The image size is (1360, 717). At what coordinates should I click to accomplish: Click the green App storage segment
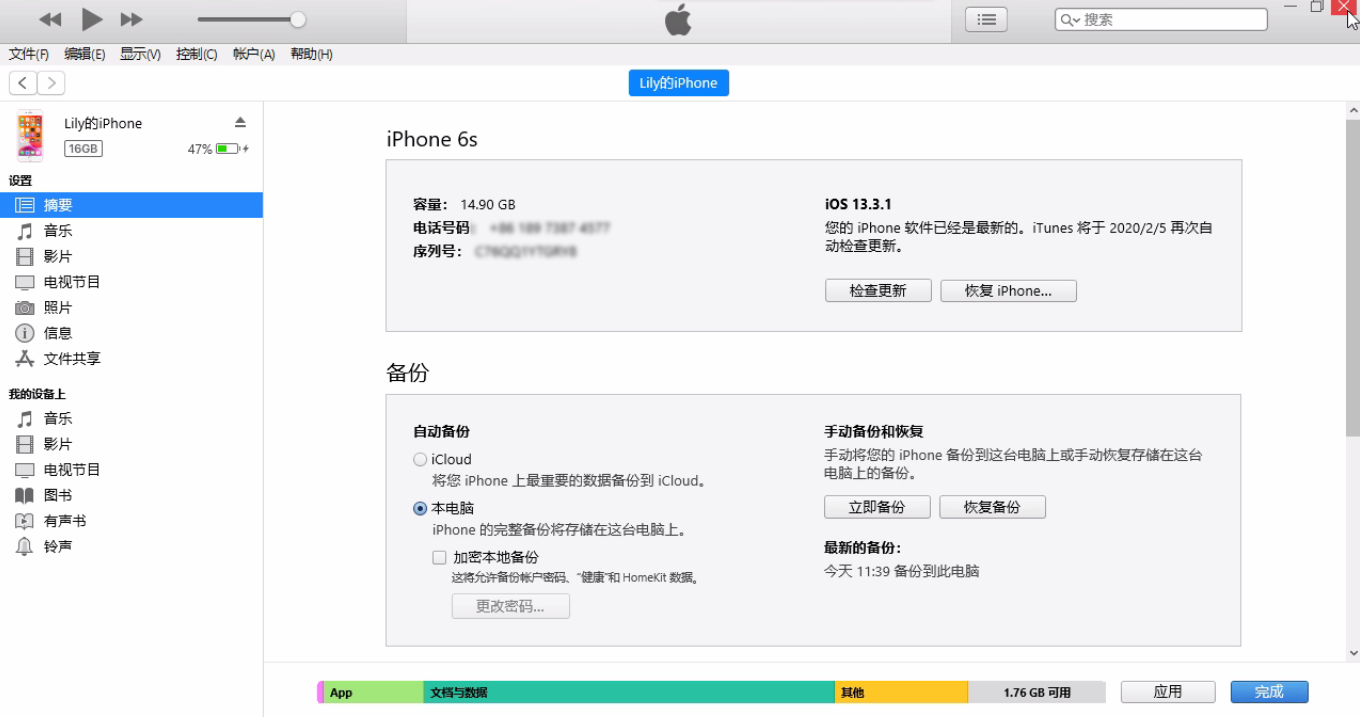pos(373,692)
